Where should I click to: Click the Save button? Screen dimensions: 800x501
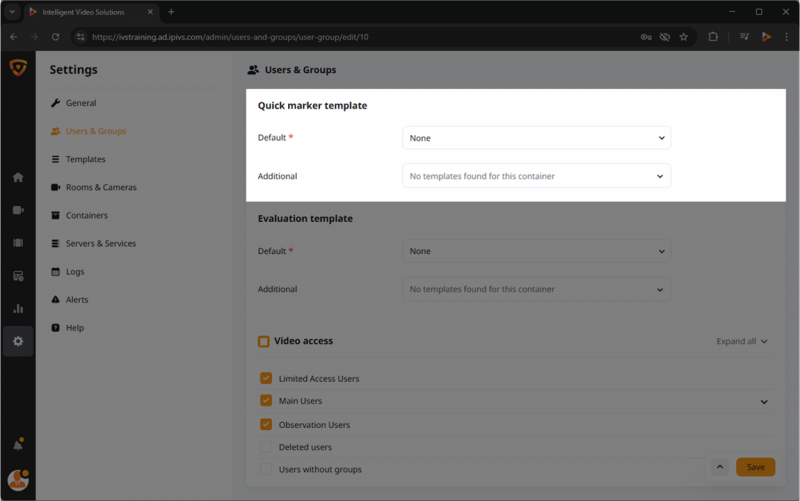pos(756,467)
